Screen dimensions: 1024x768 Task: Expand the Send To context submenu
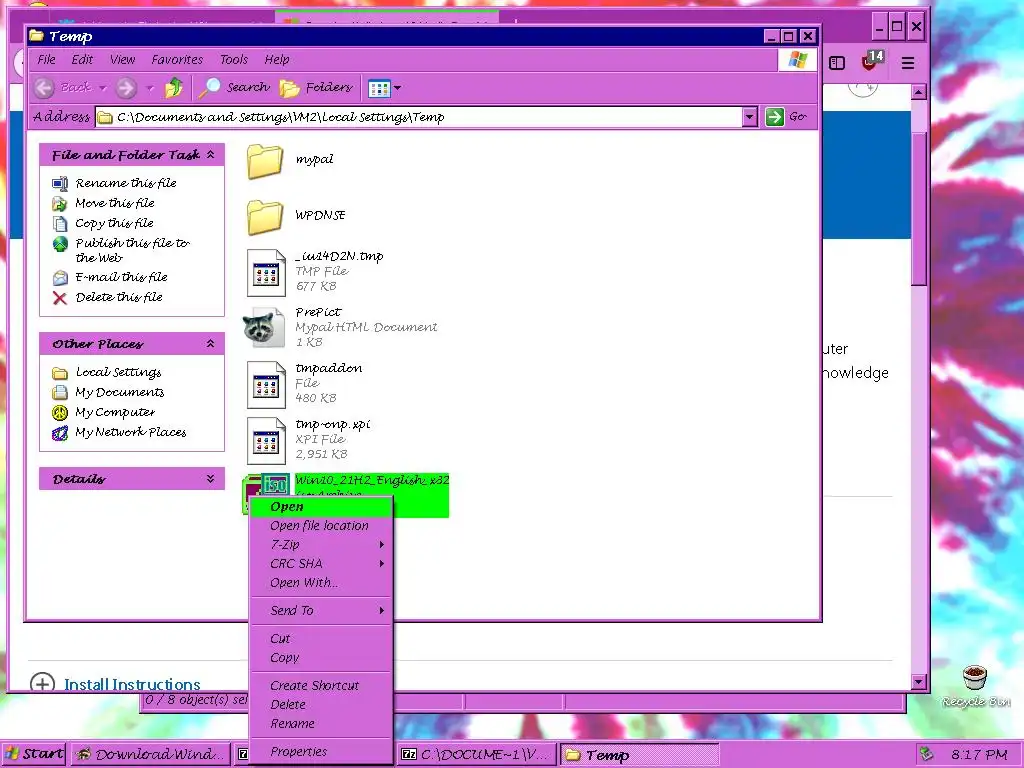pyautogui.click(x=321, y=611)
